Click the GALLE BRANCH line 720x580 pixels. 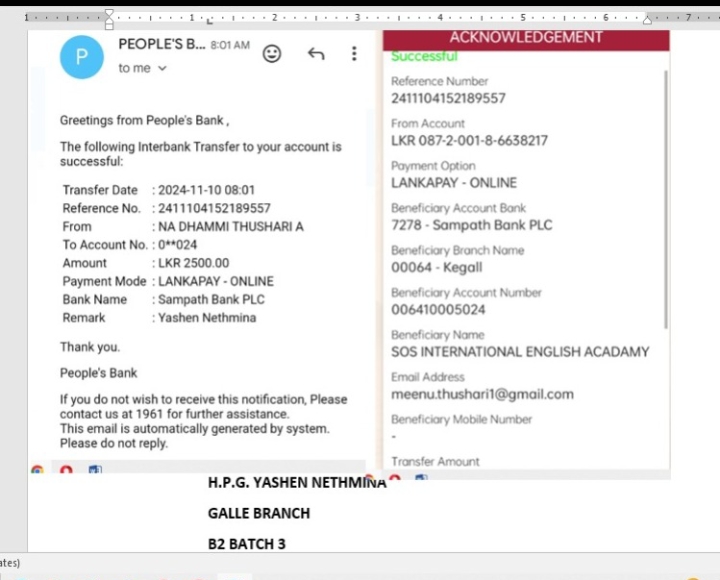(x=259, y=513)
